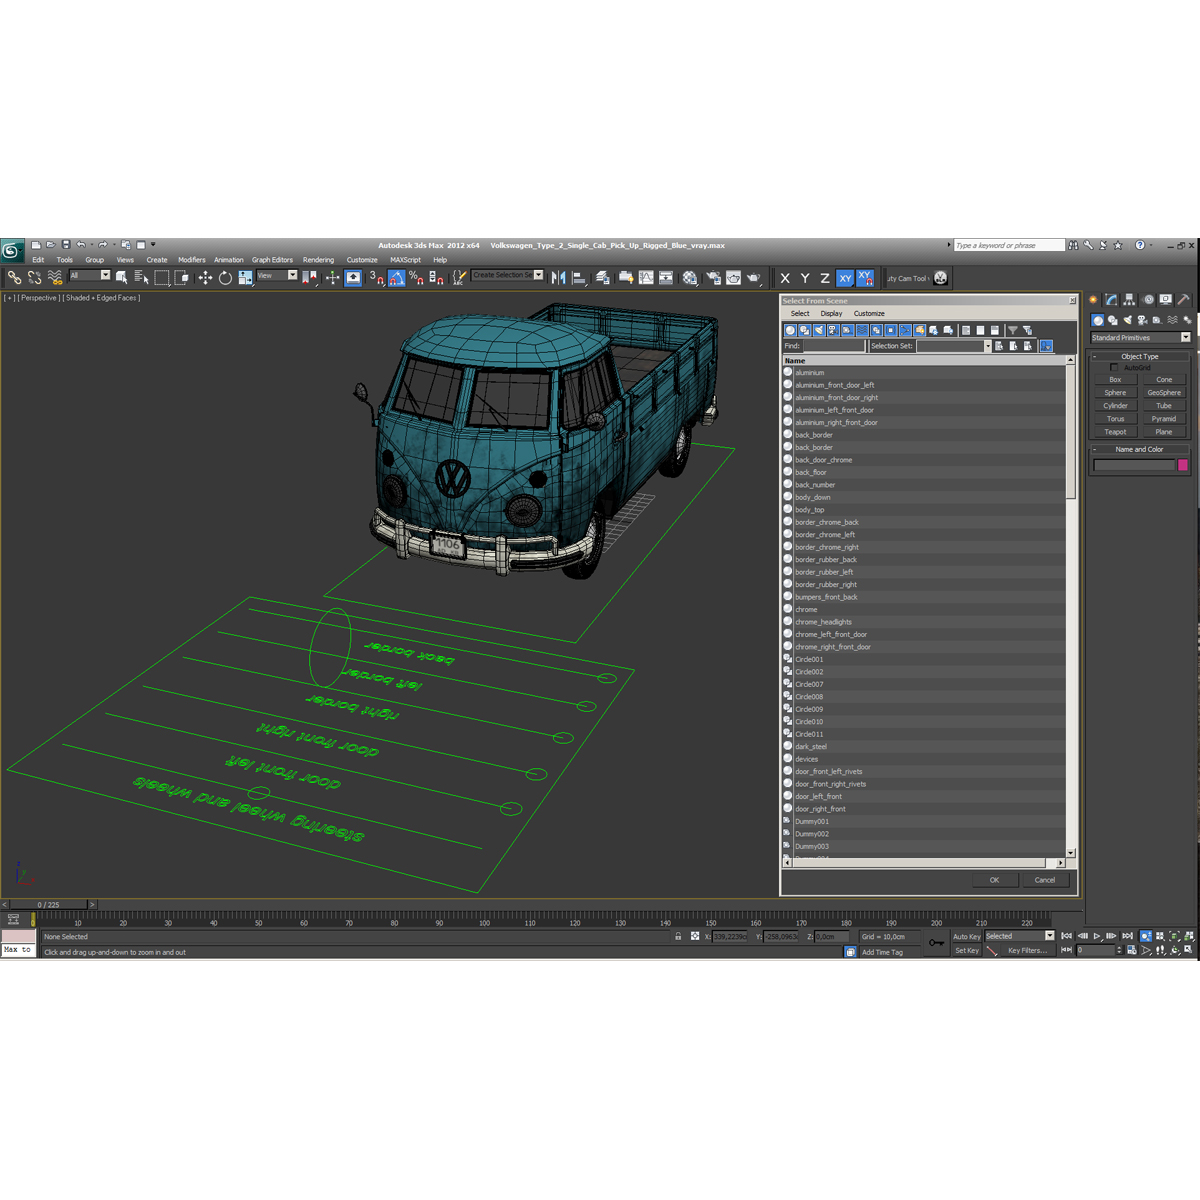Click the 3ds Max application logo button

click(x=12, y=250)
